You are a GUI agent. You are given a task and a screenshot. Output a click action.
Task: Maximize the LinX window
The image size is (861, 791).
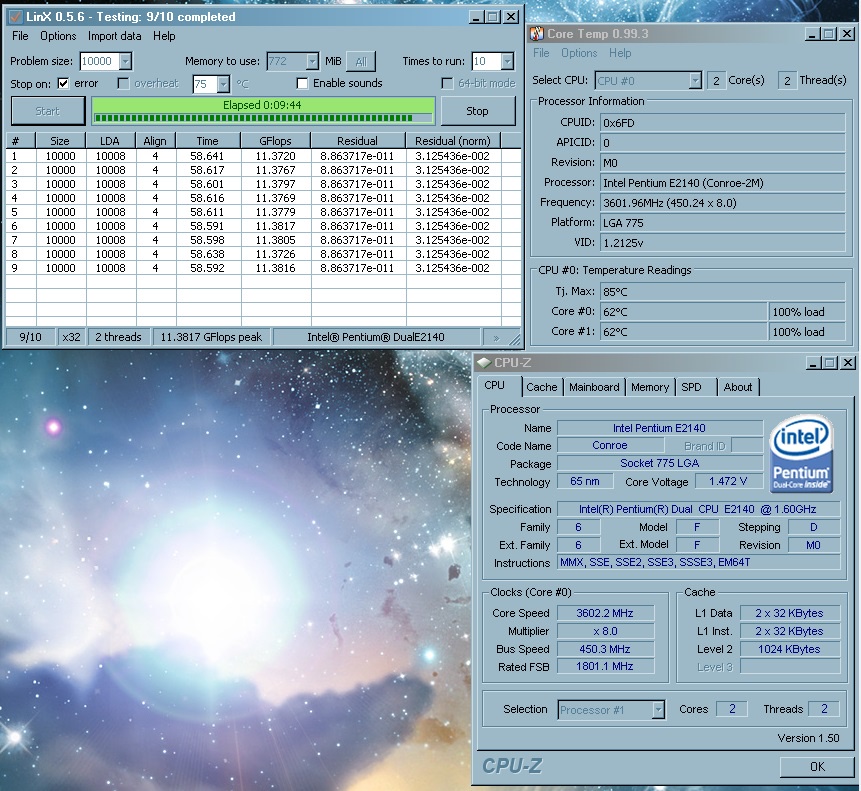[x=493, y=17]
